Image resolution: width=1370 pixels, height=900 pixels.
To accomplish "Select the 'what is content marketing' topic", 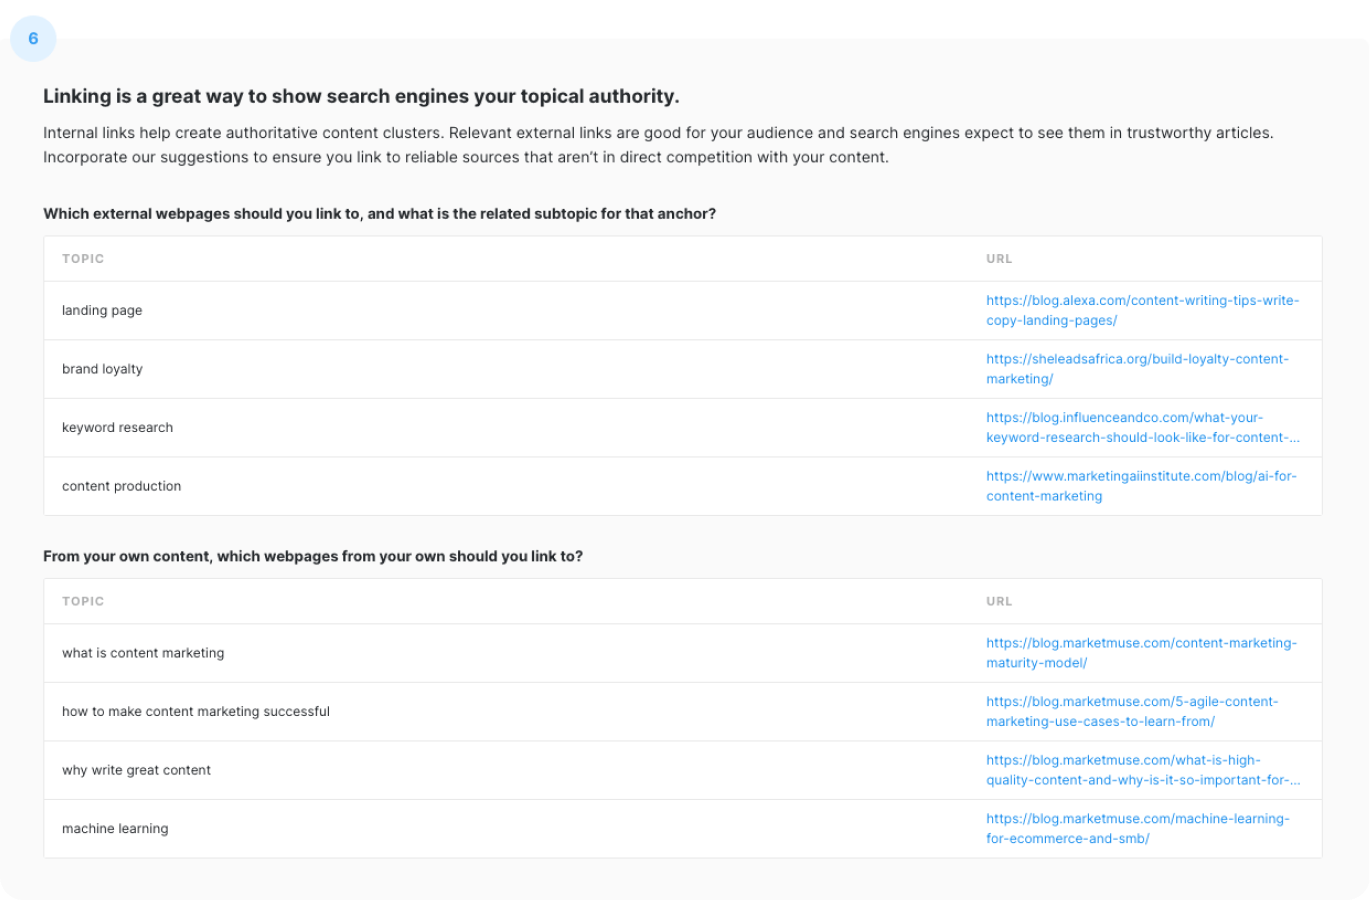I will [x=143, y=653].
